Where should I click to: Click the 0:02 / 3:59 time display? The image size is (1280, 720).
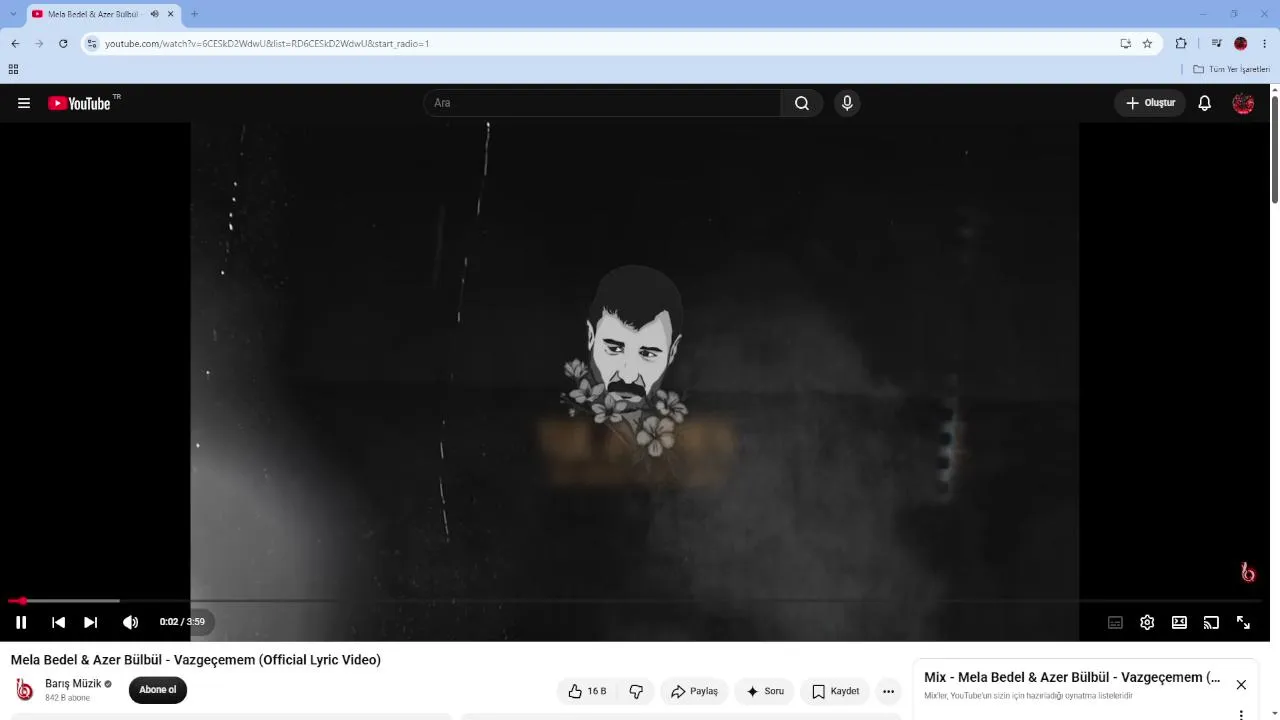[182, 622]
